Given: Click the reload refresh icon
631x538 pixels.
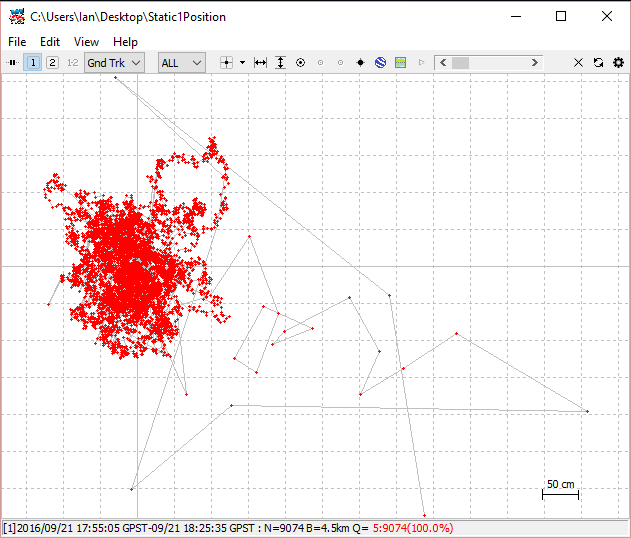Looking at the screenshot, I should point(598,63).
